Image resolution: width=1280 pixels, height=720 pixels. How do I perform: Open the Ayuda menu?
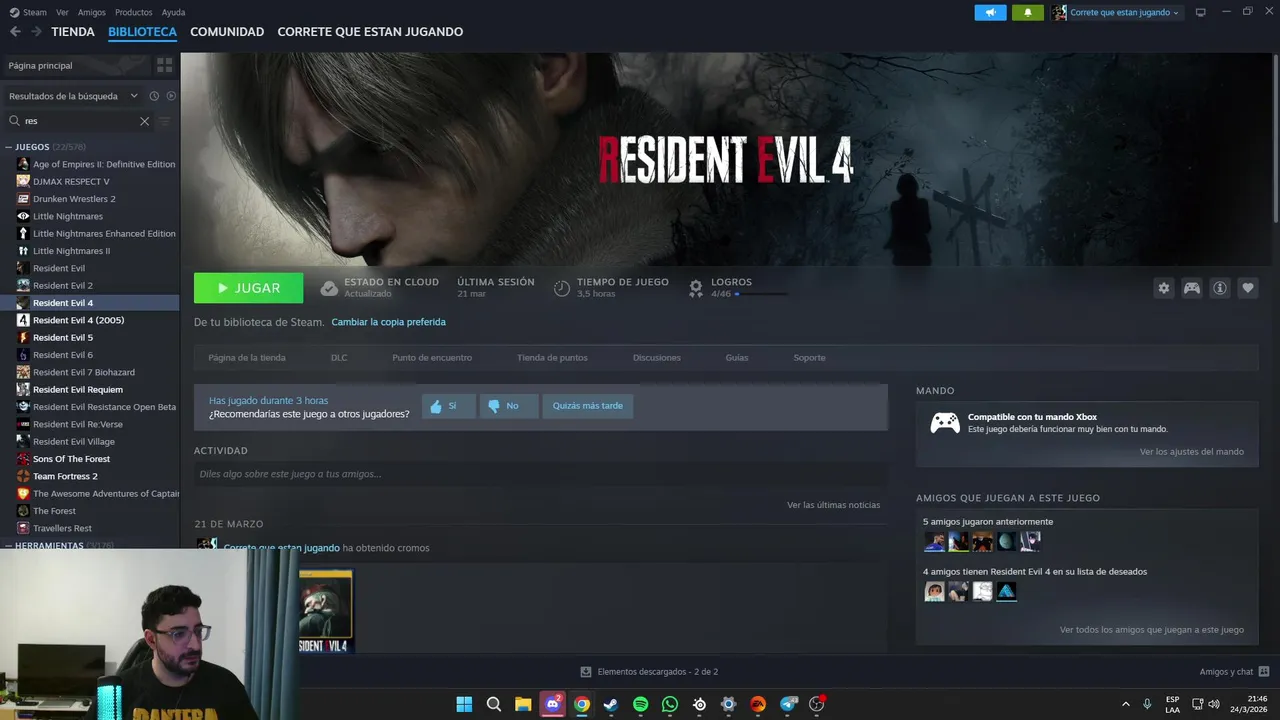(173, 12)
